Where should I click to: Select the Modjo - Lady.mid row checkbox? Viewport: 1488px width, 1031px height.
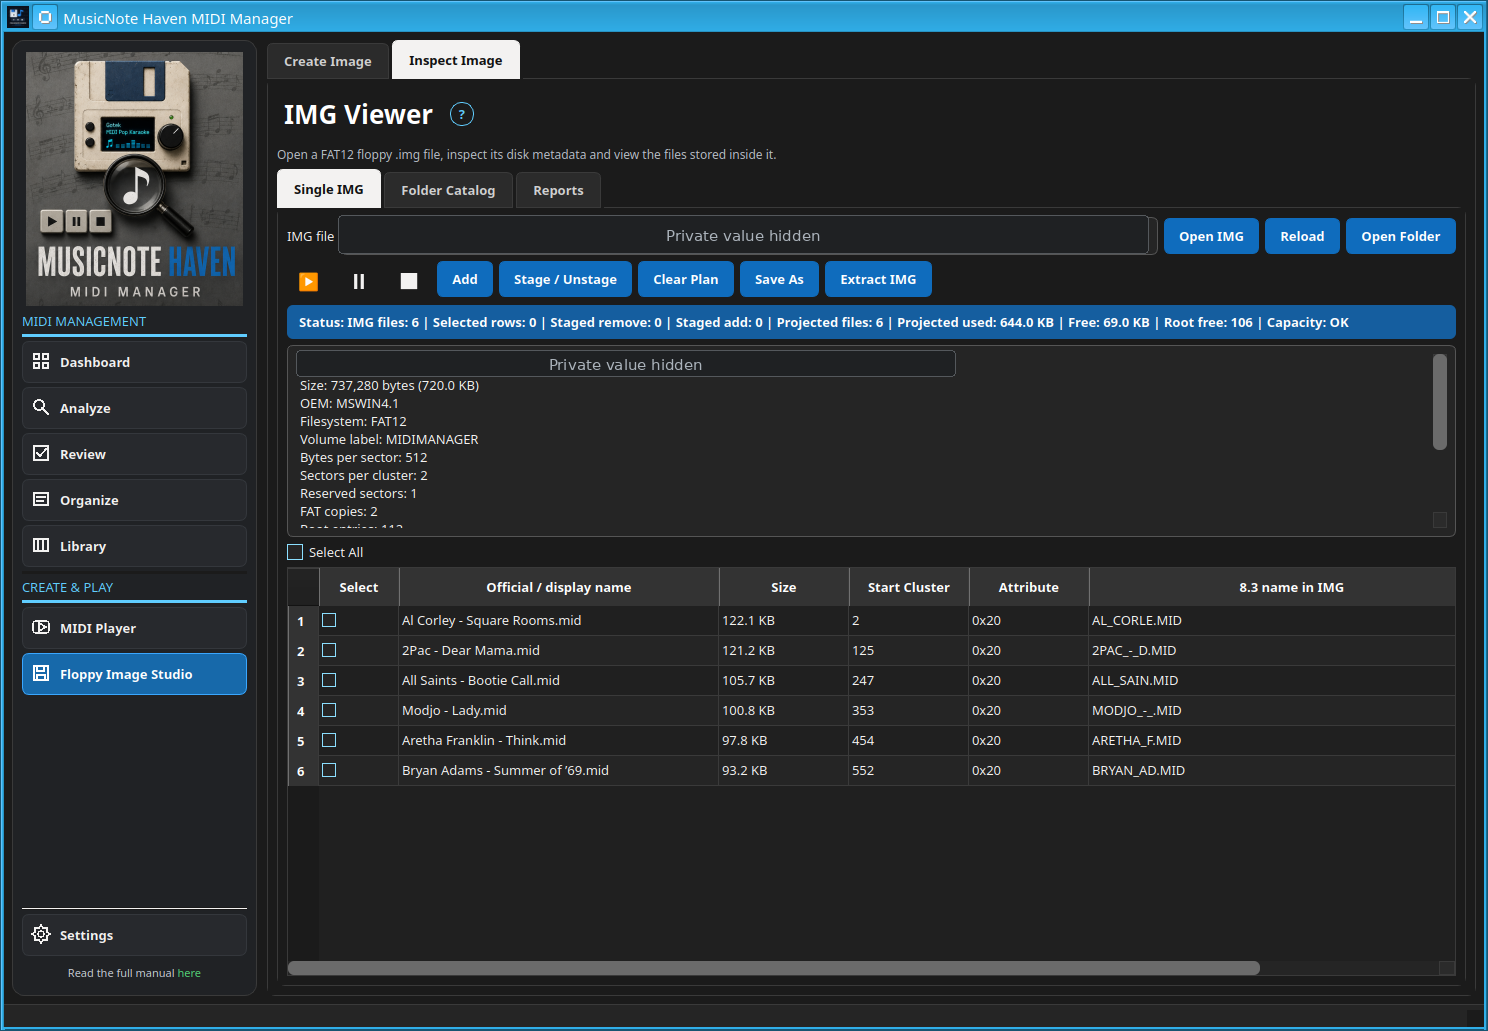(329, 710)
